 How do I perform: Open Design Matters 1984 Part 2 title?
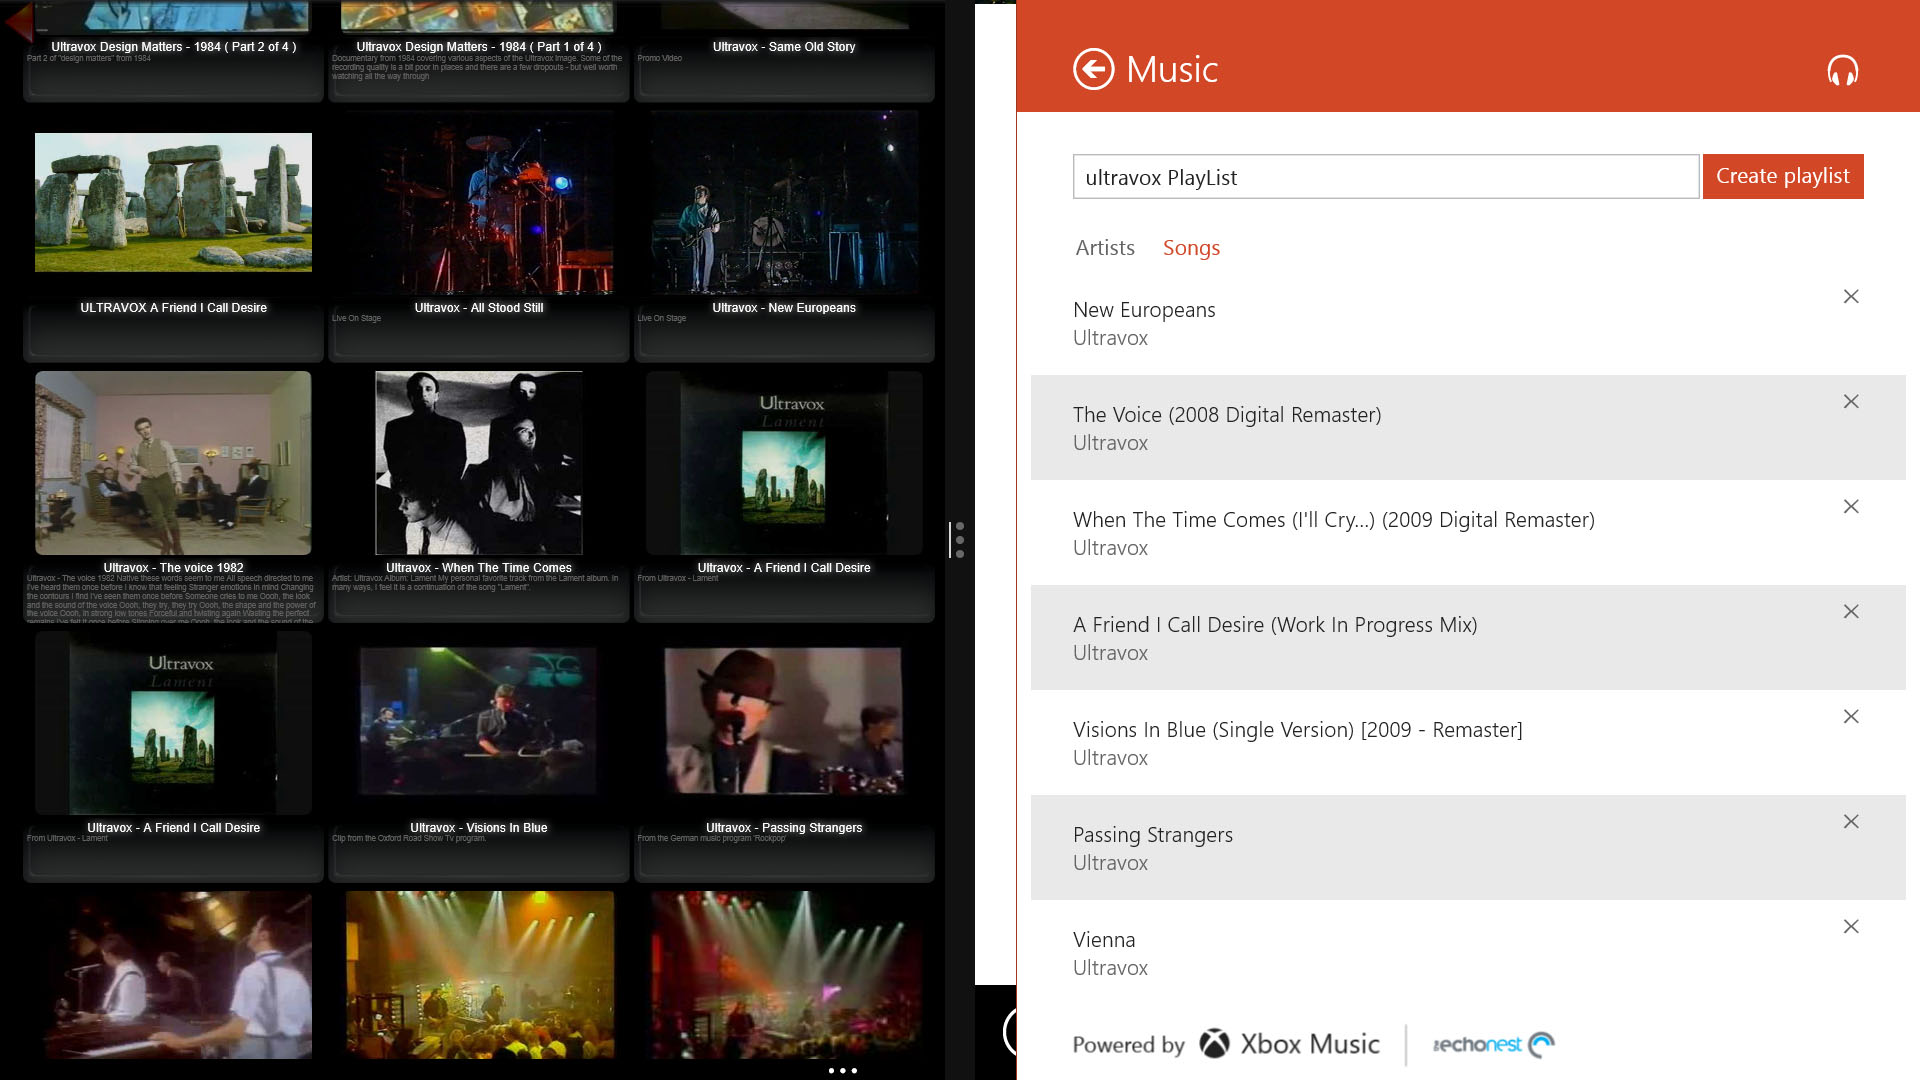point(174,47)
